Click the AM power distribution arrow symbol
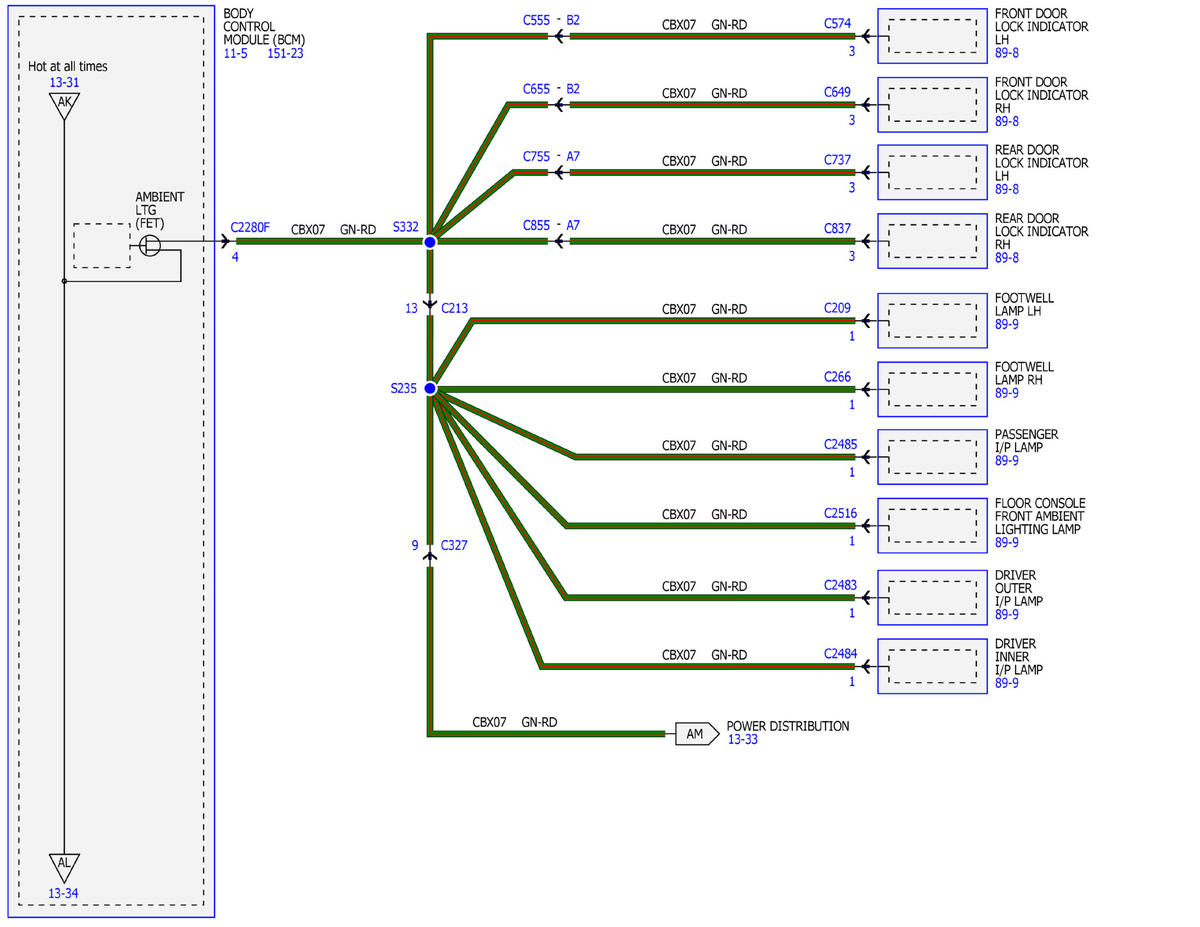The height and width of the screenshot is (927, 1200). [696, 734]
